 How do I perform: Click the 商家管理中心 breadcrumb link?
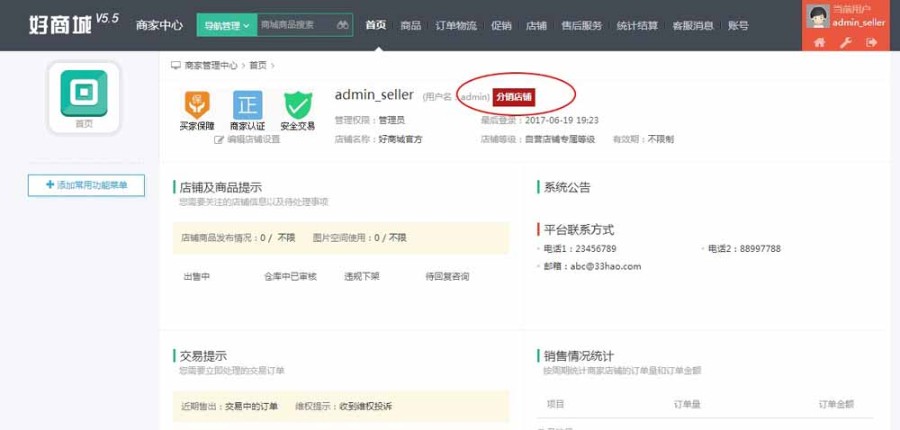tap(211, 65)
